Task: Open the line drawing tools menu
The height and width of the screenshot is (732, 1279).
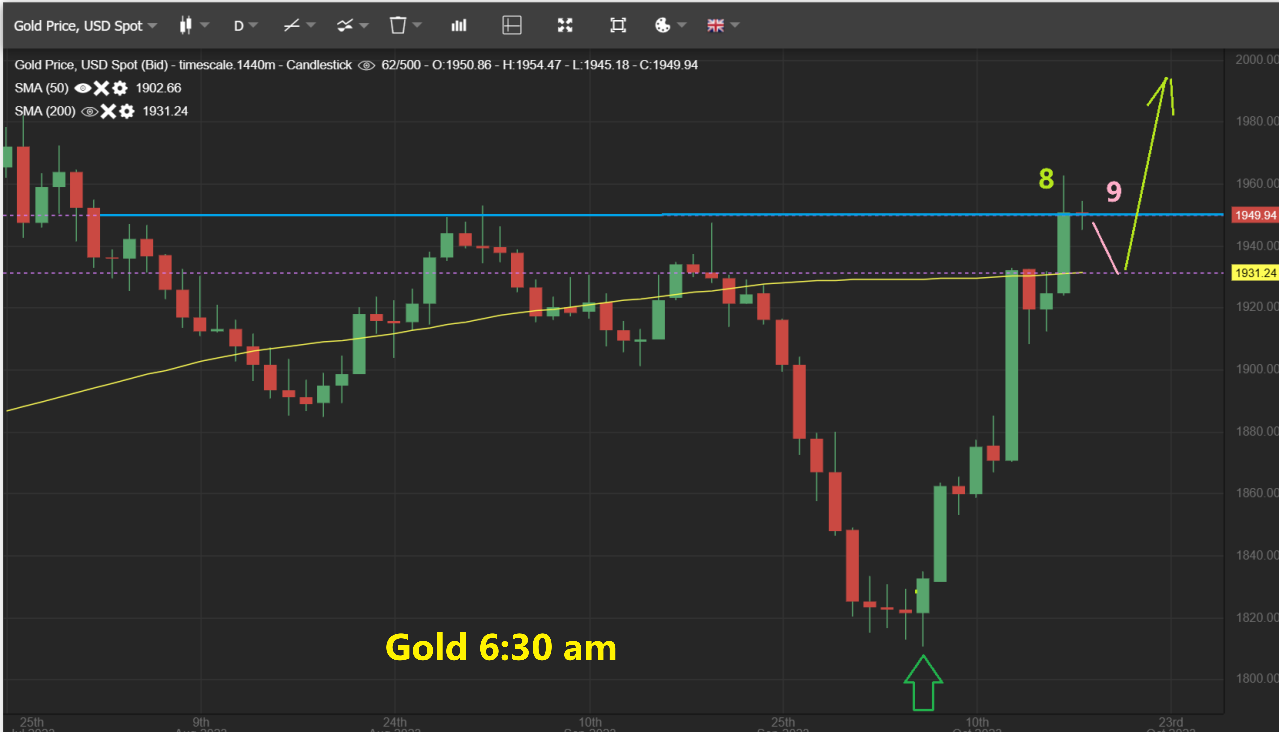Action: 299,25
